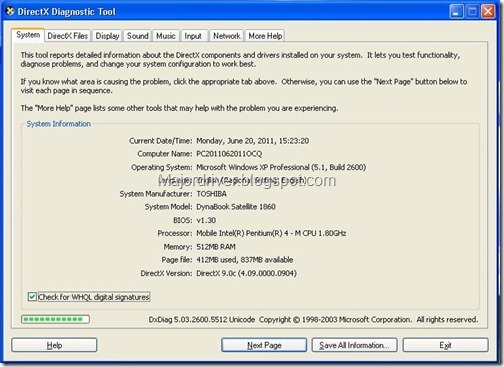Click the processor Mobile Intel Pentium text

pyautogui.click(x=271, y=233)
